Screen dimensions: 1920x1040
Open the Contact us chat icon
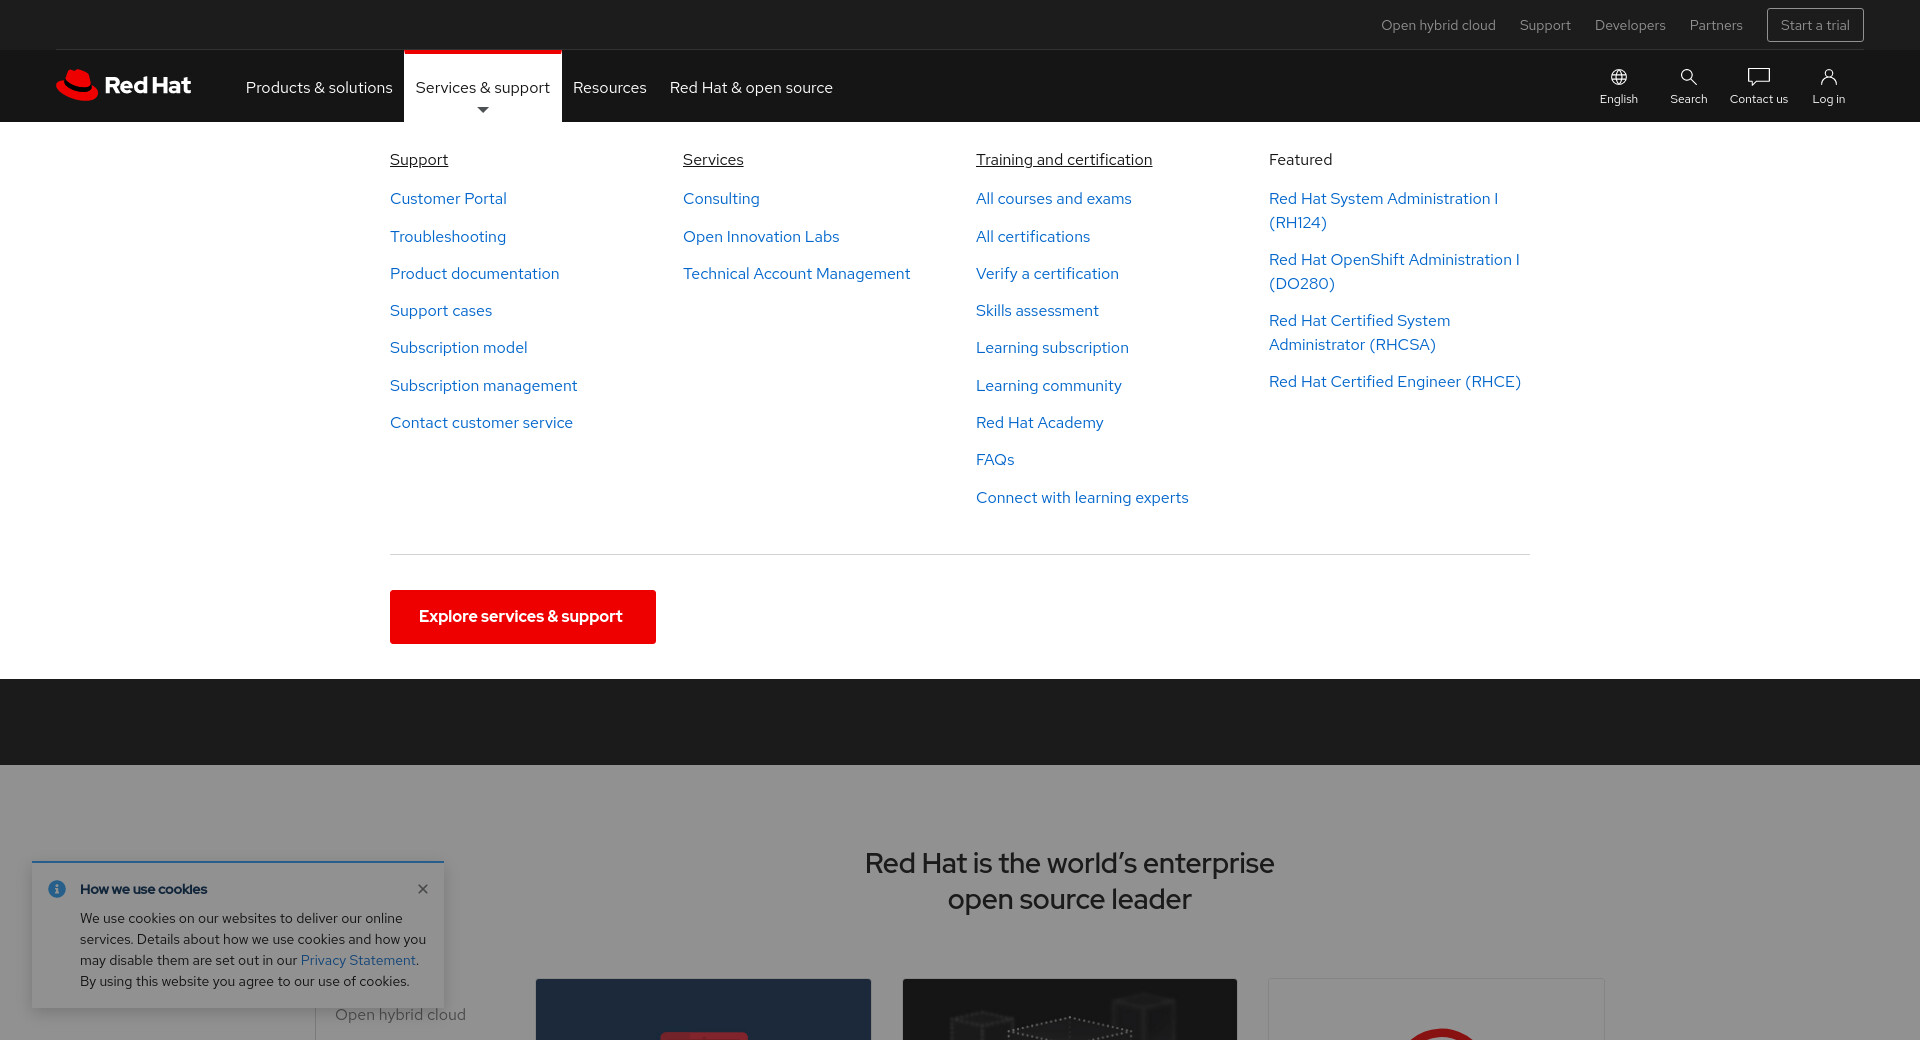click(1758, 78)
